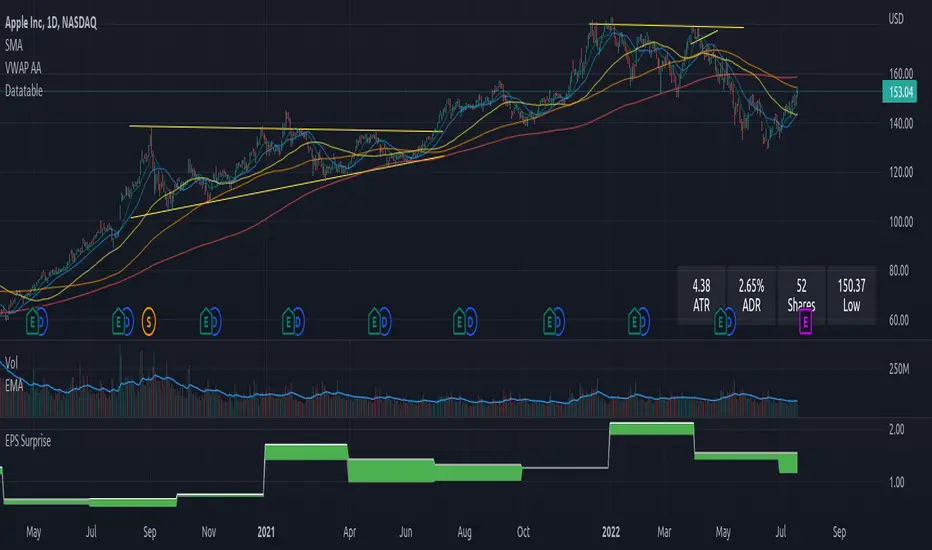The height and width of the screenshot is (550, 932).
Task: Click the earnings E marker above Nov 2020
Action: coord(207,321)
